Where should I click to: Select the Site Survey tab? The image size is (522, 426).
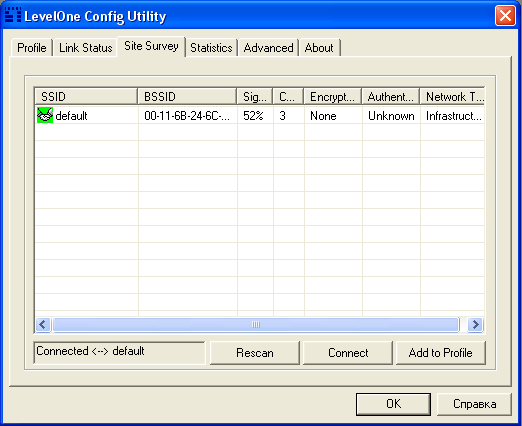pyautogui.click(x=151, y=46)
